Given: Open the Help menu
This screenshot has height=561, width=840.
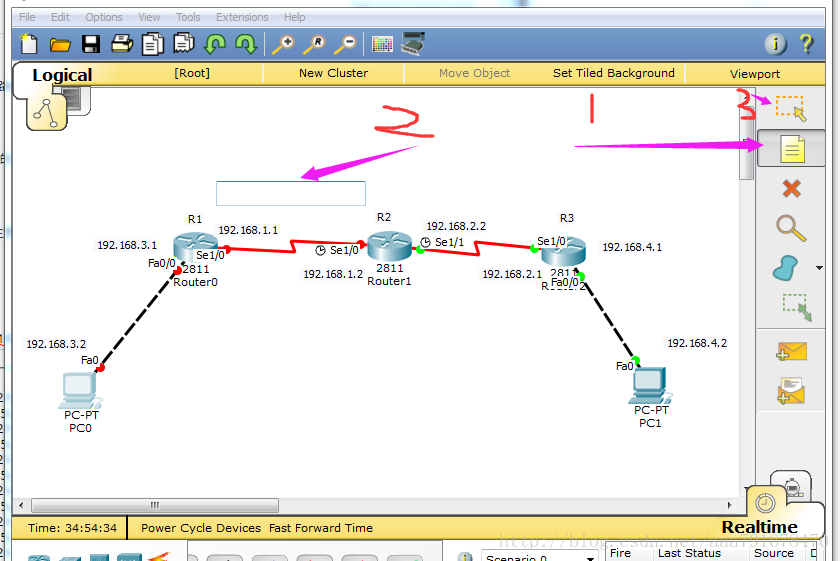Looking at the screenshot, I should click(294, 17).
